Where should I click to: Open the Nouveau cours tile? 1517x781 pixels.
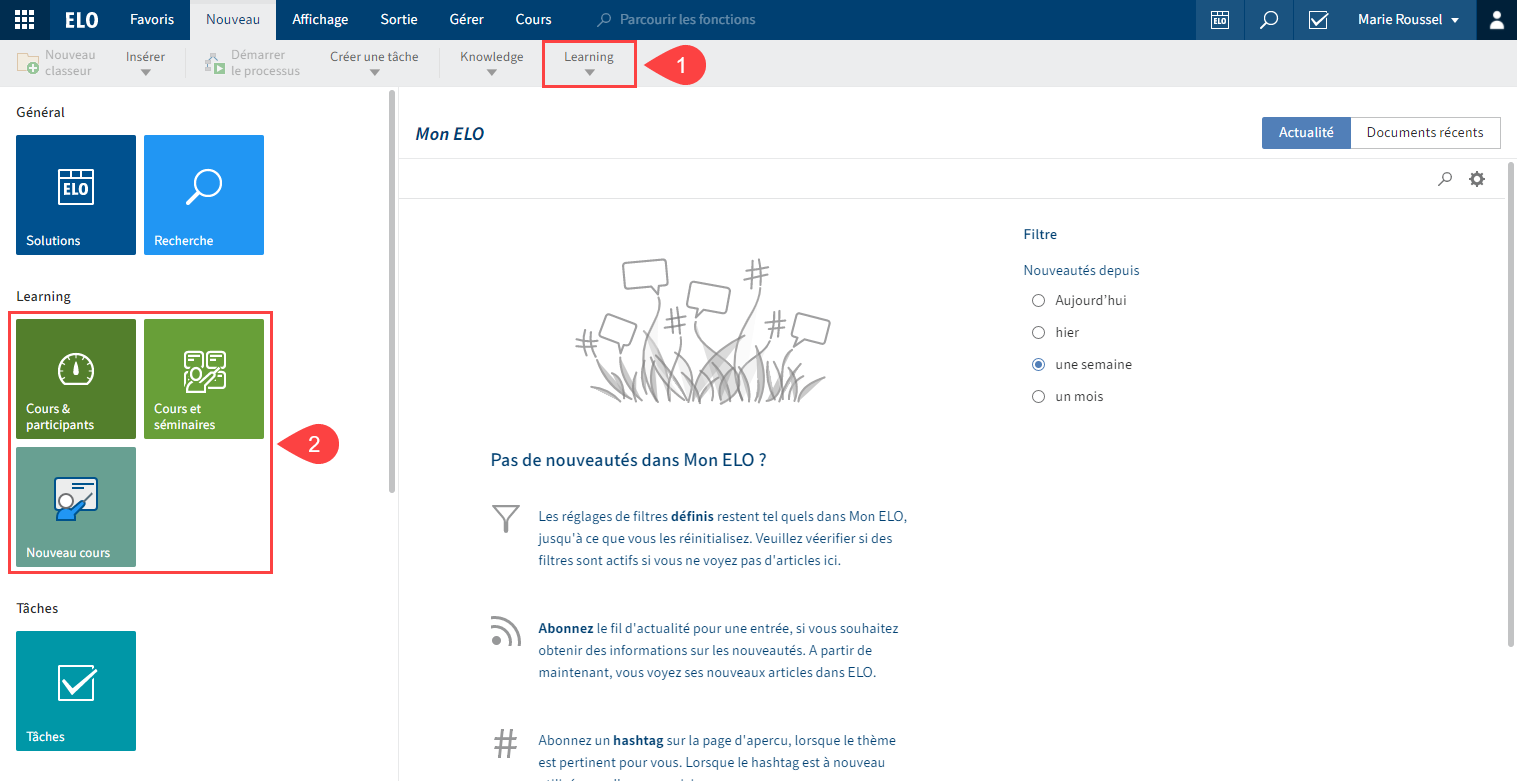76,507
